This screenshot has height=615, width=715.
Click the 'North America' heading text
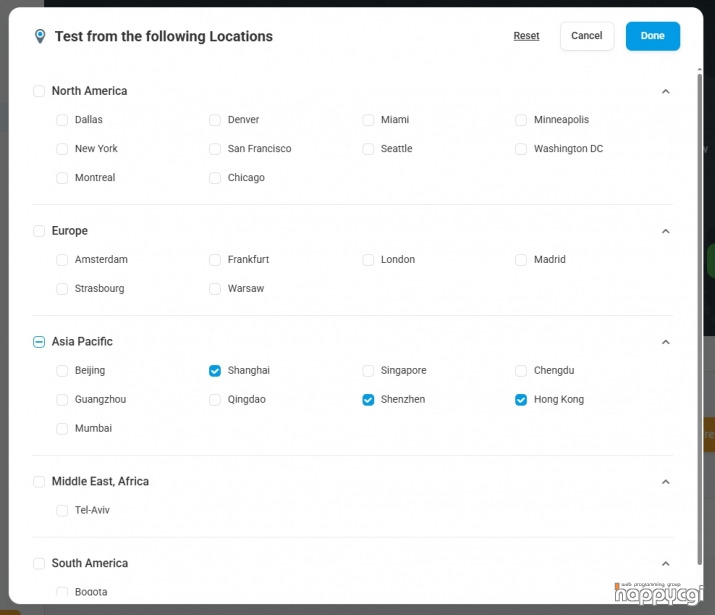(89, 91)
